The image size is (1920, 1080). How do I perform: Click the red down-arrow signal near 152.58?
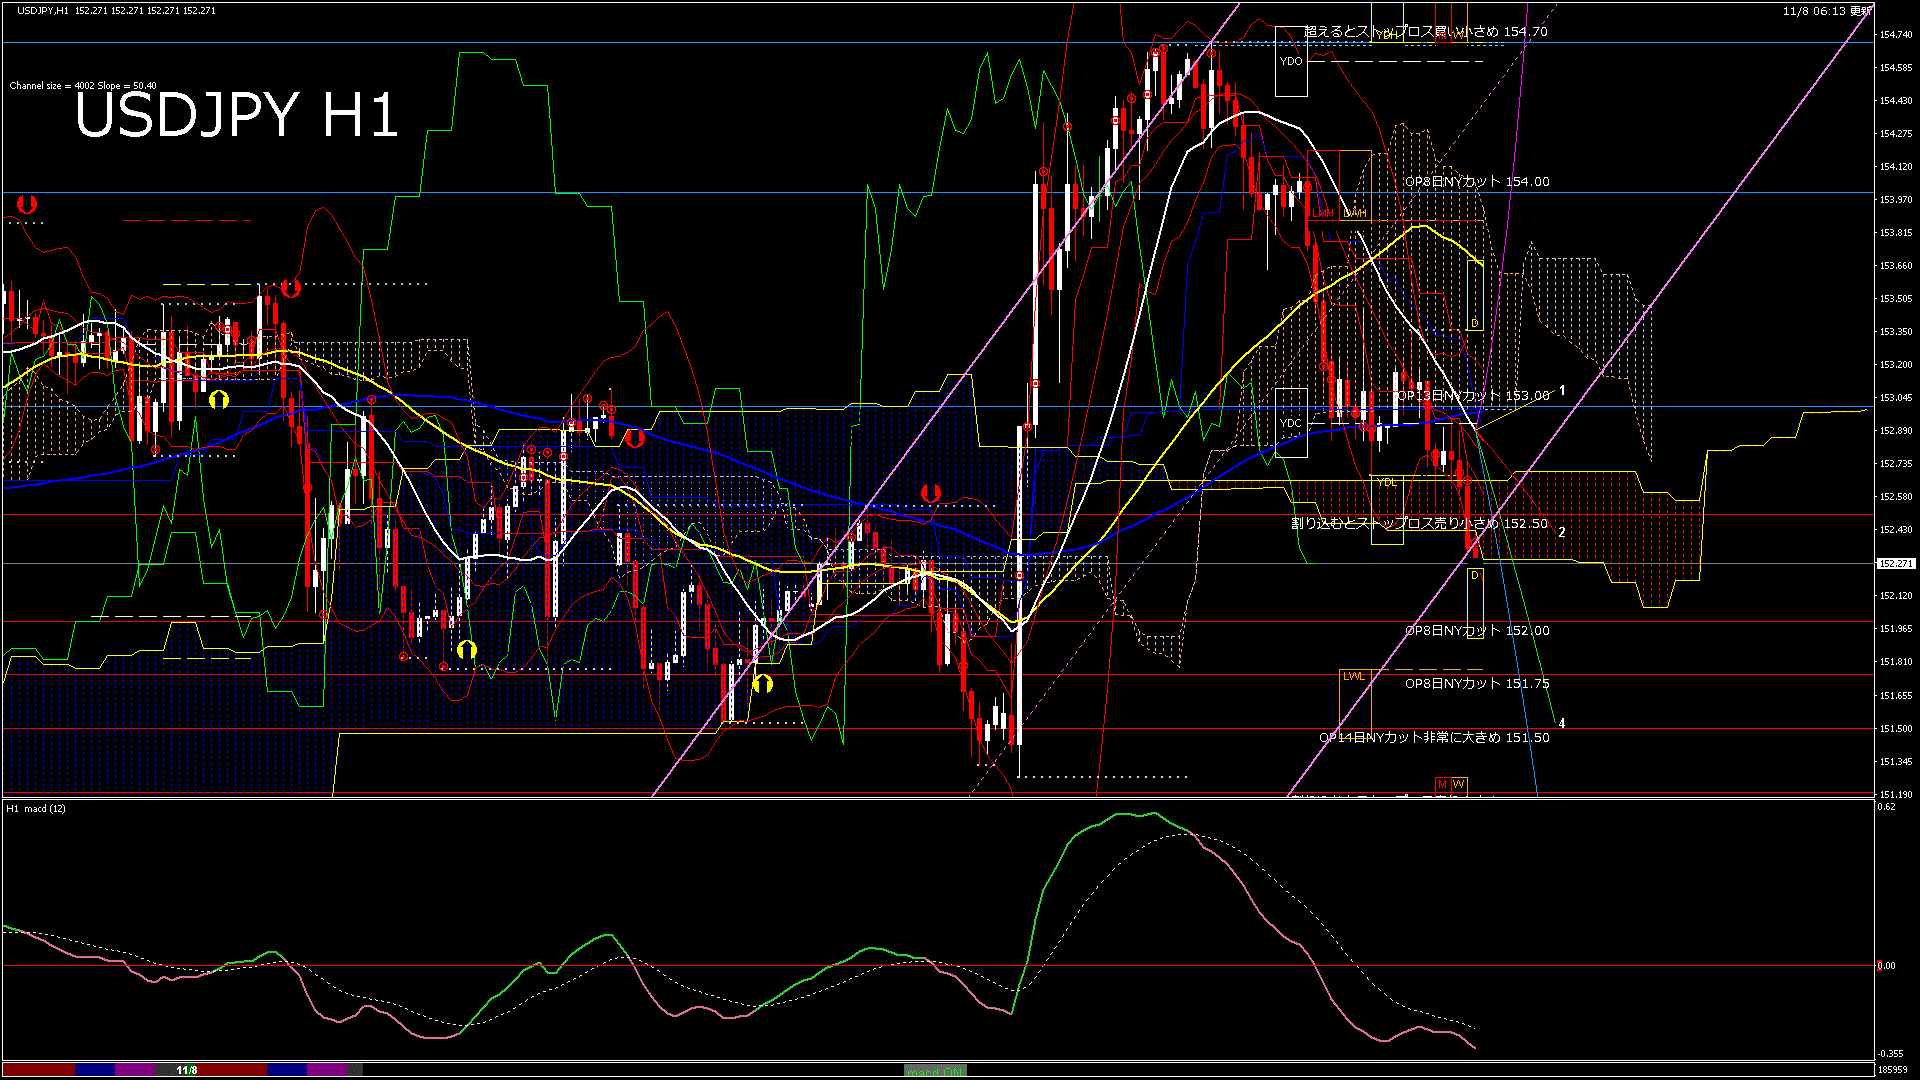931,493
